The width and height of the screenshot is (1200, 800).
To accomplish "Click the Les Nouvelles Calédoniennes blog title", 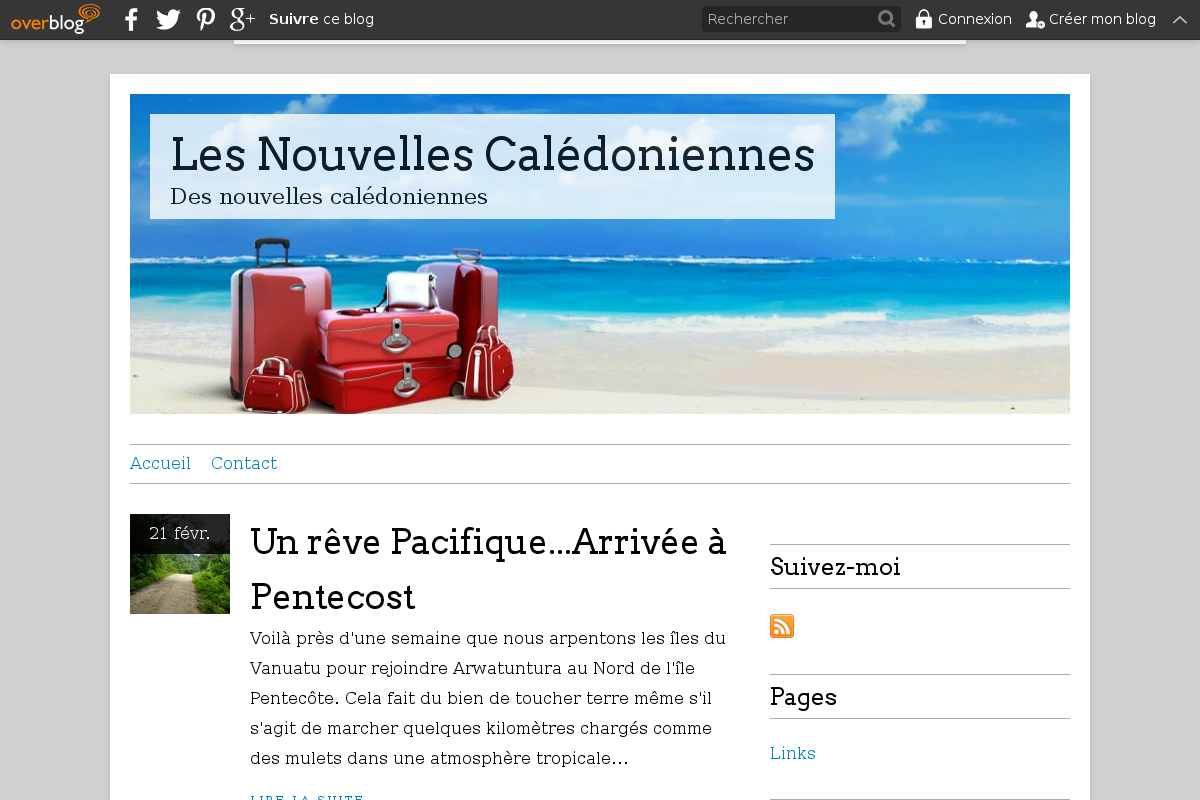I will coord(493,154).
